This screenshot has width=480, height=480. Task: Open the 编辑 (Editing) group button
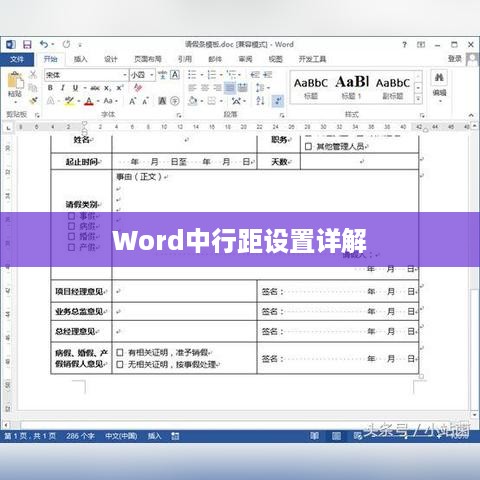click(439, 86)
